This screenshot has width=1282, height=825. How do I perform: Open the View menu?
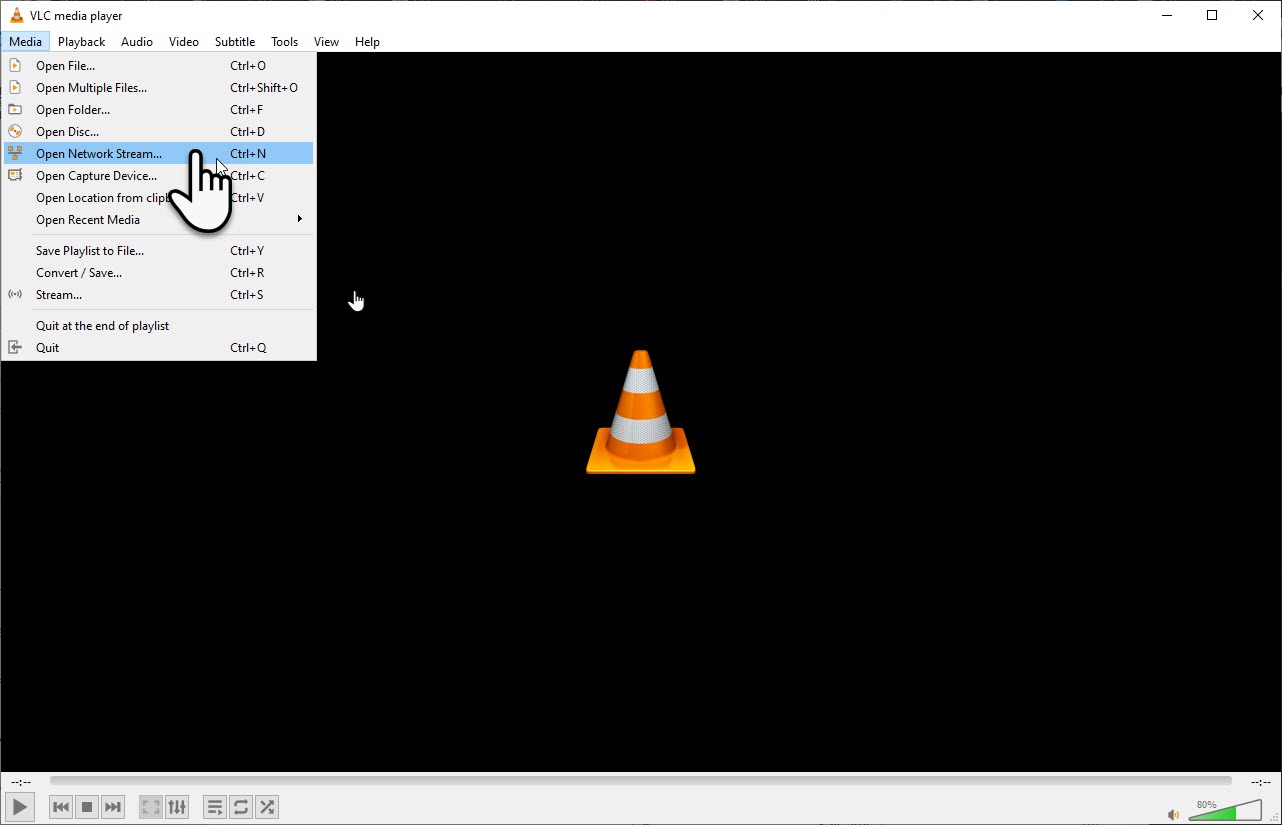tap(326, 42)
